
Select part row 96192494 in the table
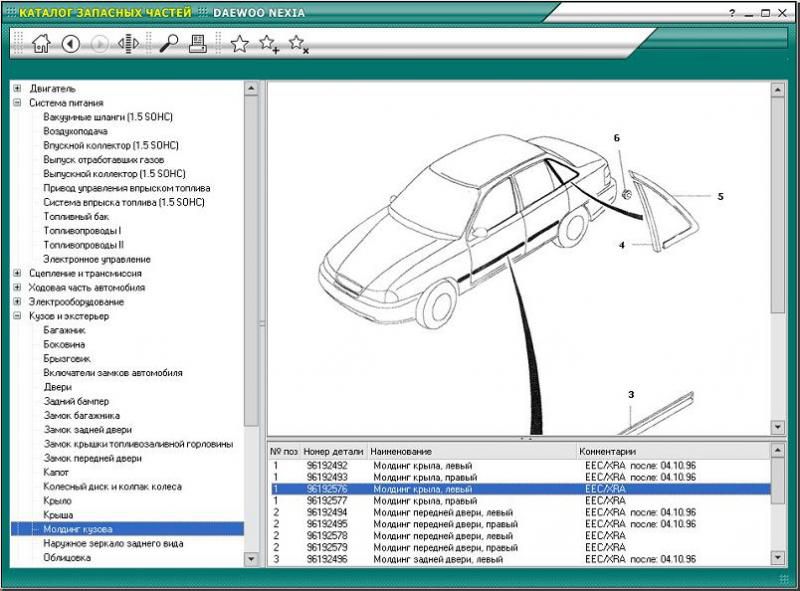pos(327,512)
